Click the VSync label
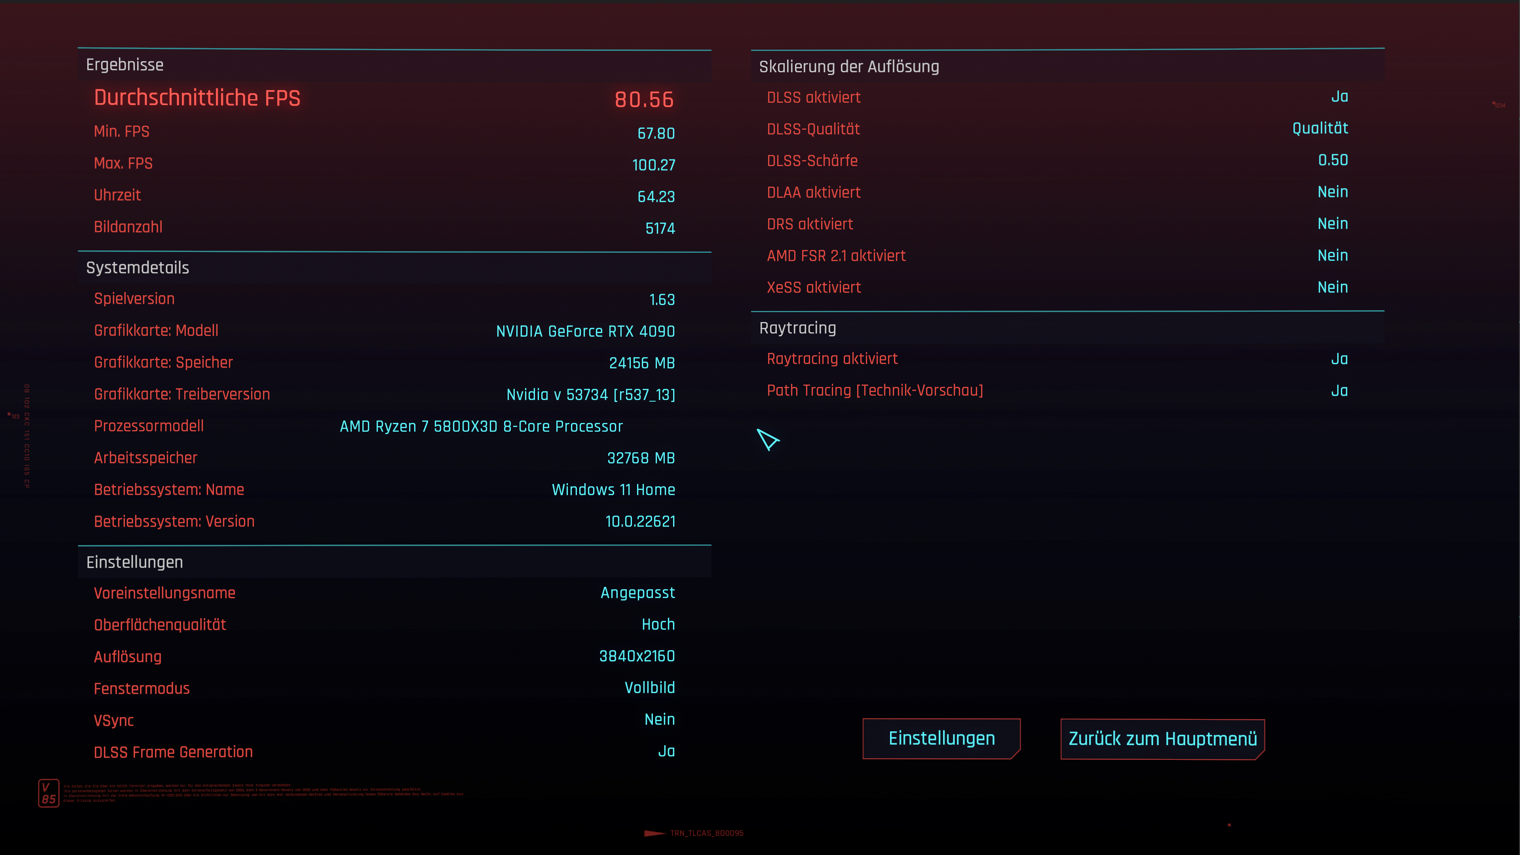The width and height of the screenshot is (1520, 855). [114, 721]
